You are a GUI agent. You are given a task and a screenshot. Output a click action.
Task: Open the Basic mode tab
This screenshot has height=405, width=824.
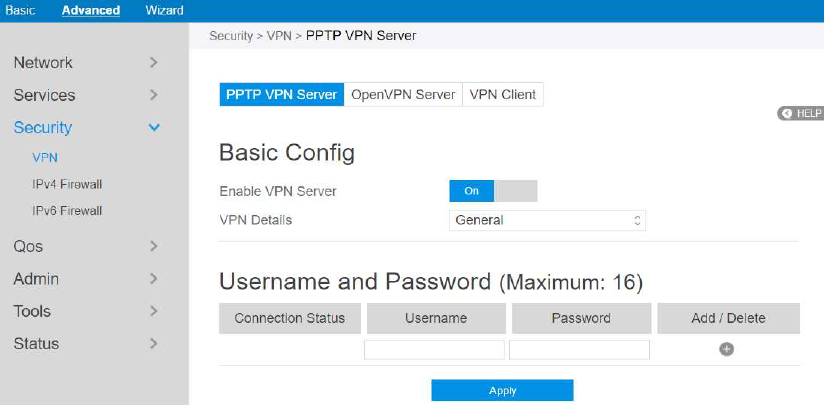(20, 10)
